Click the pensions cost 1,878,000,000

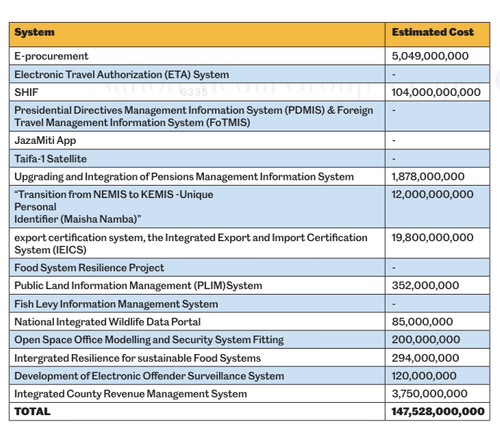click(428, 177)
